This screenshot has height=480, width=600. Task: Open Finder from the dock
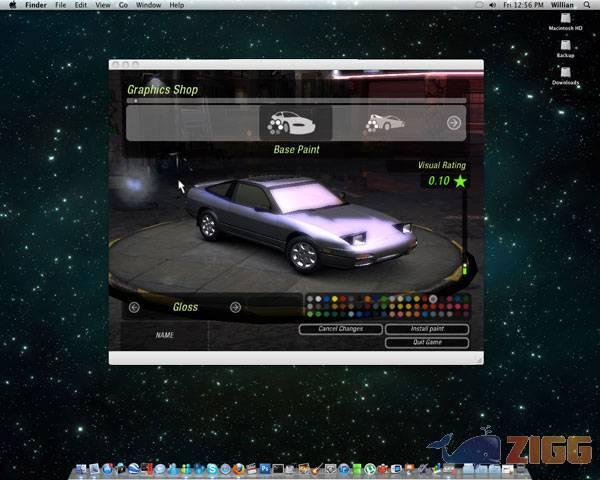tap(81, 469)
